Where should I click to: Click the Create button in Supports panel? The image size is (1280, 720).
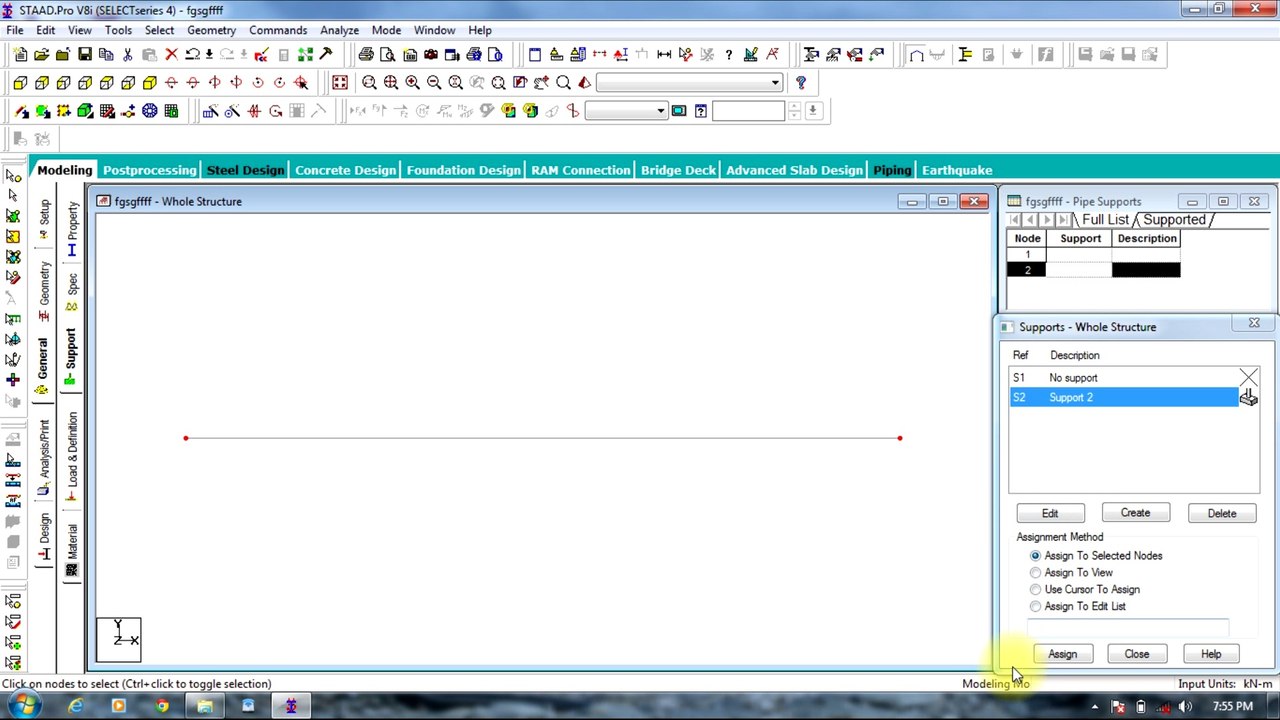coord(1135,513)
